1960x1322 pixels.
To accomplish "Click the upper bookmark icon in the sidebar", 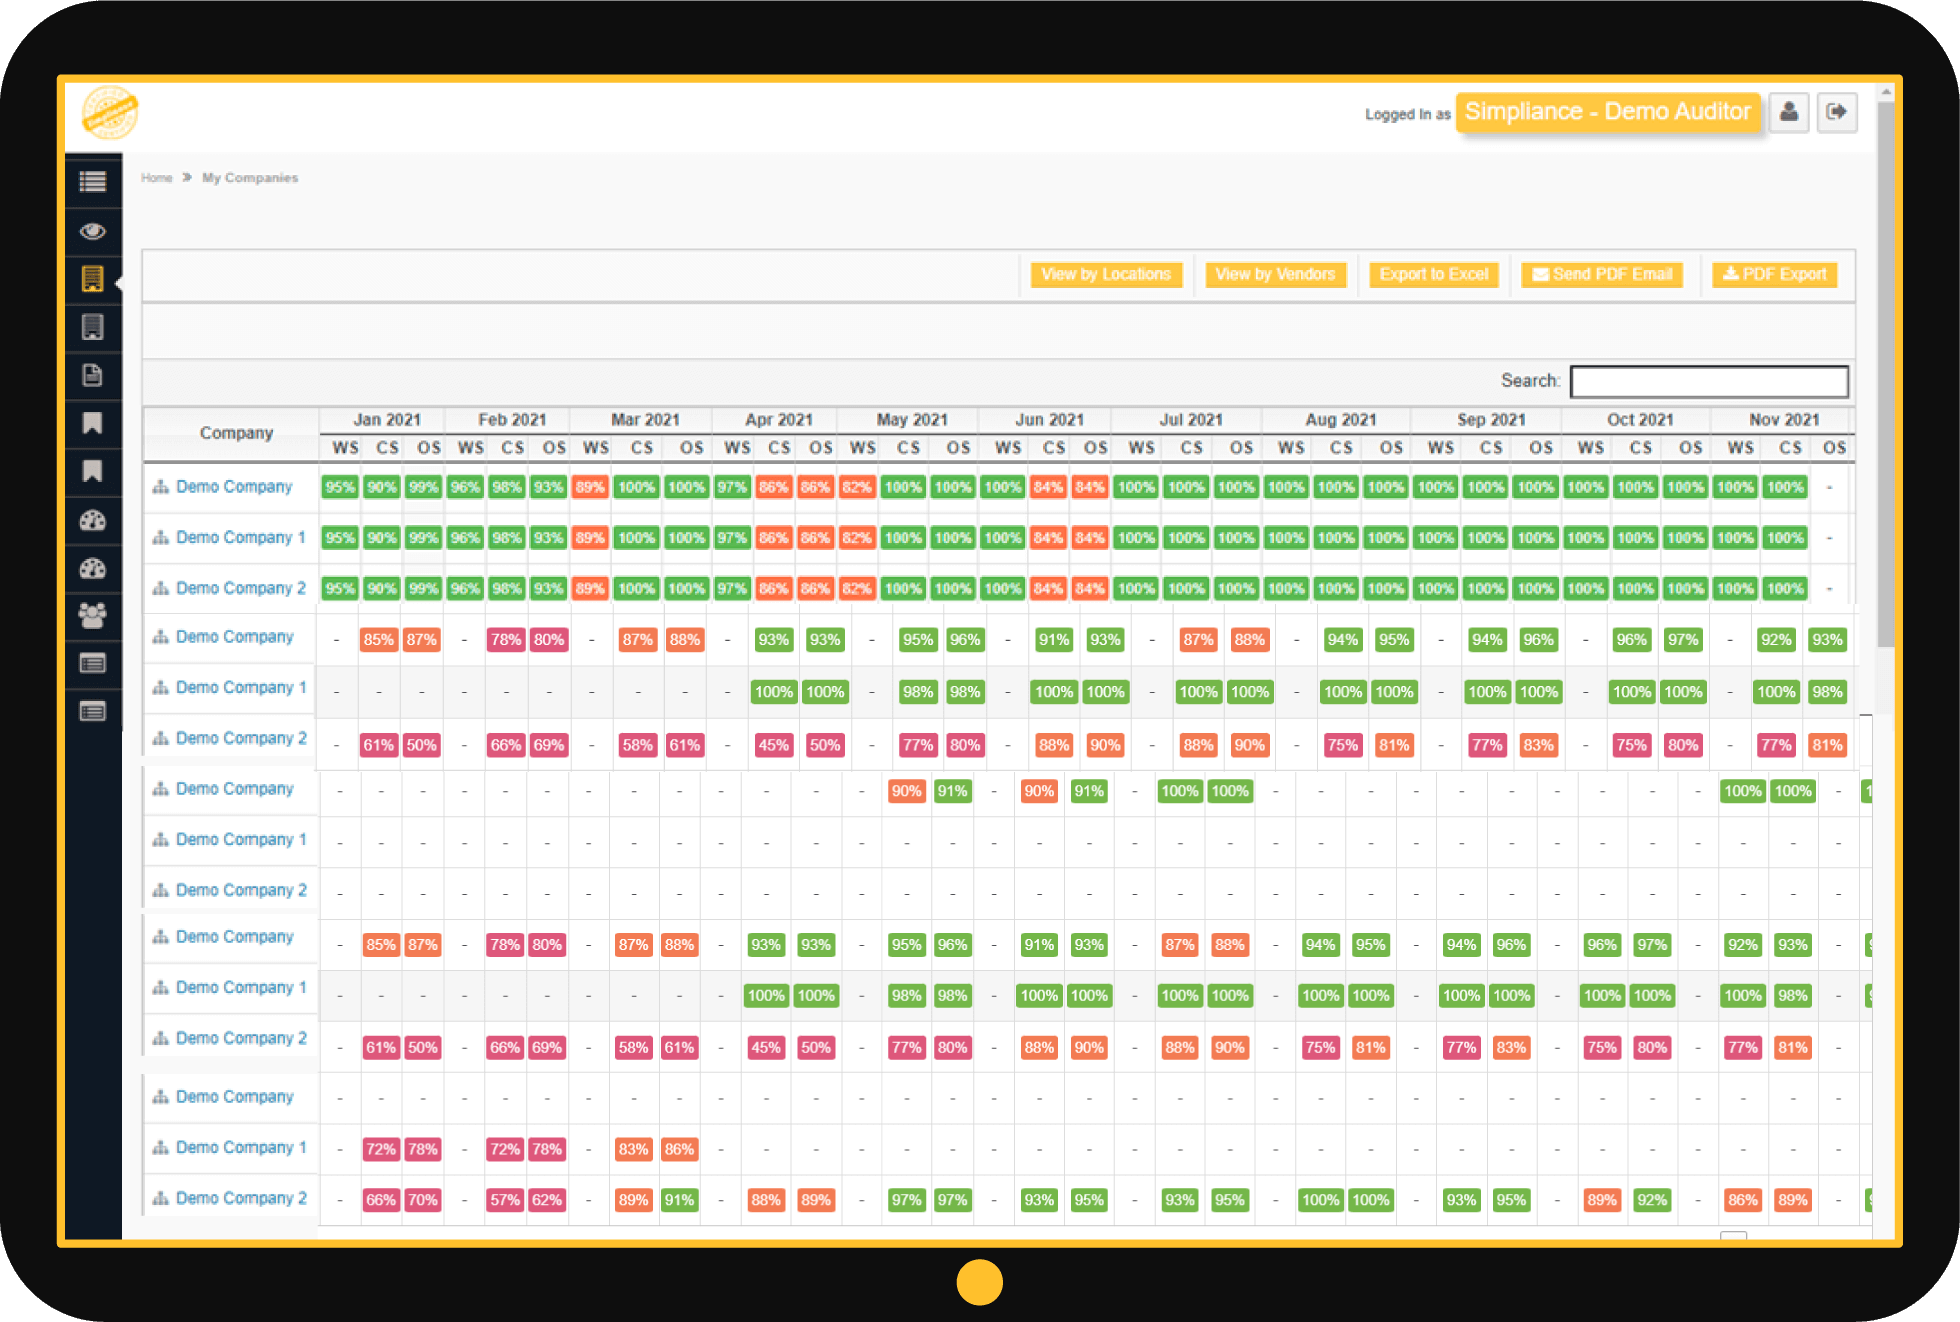I will tap(93, 424).
